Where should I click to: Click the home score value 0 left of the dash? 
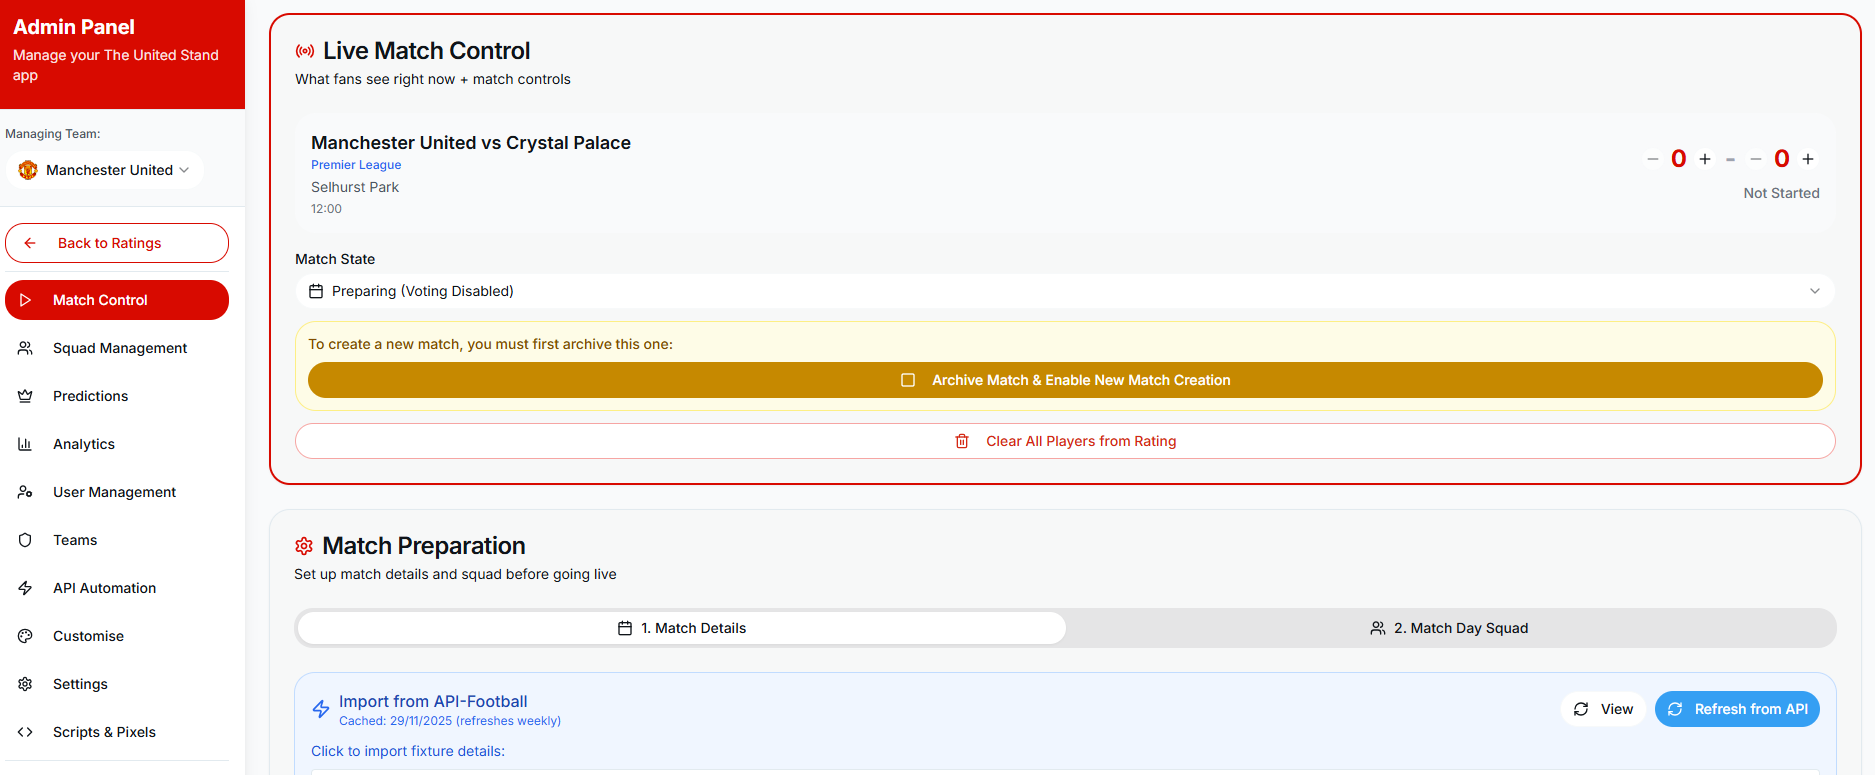1679,159
